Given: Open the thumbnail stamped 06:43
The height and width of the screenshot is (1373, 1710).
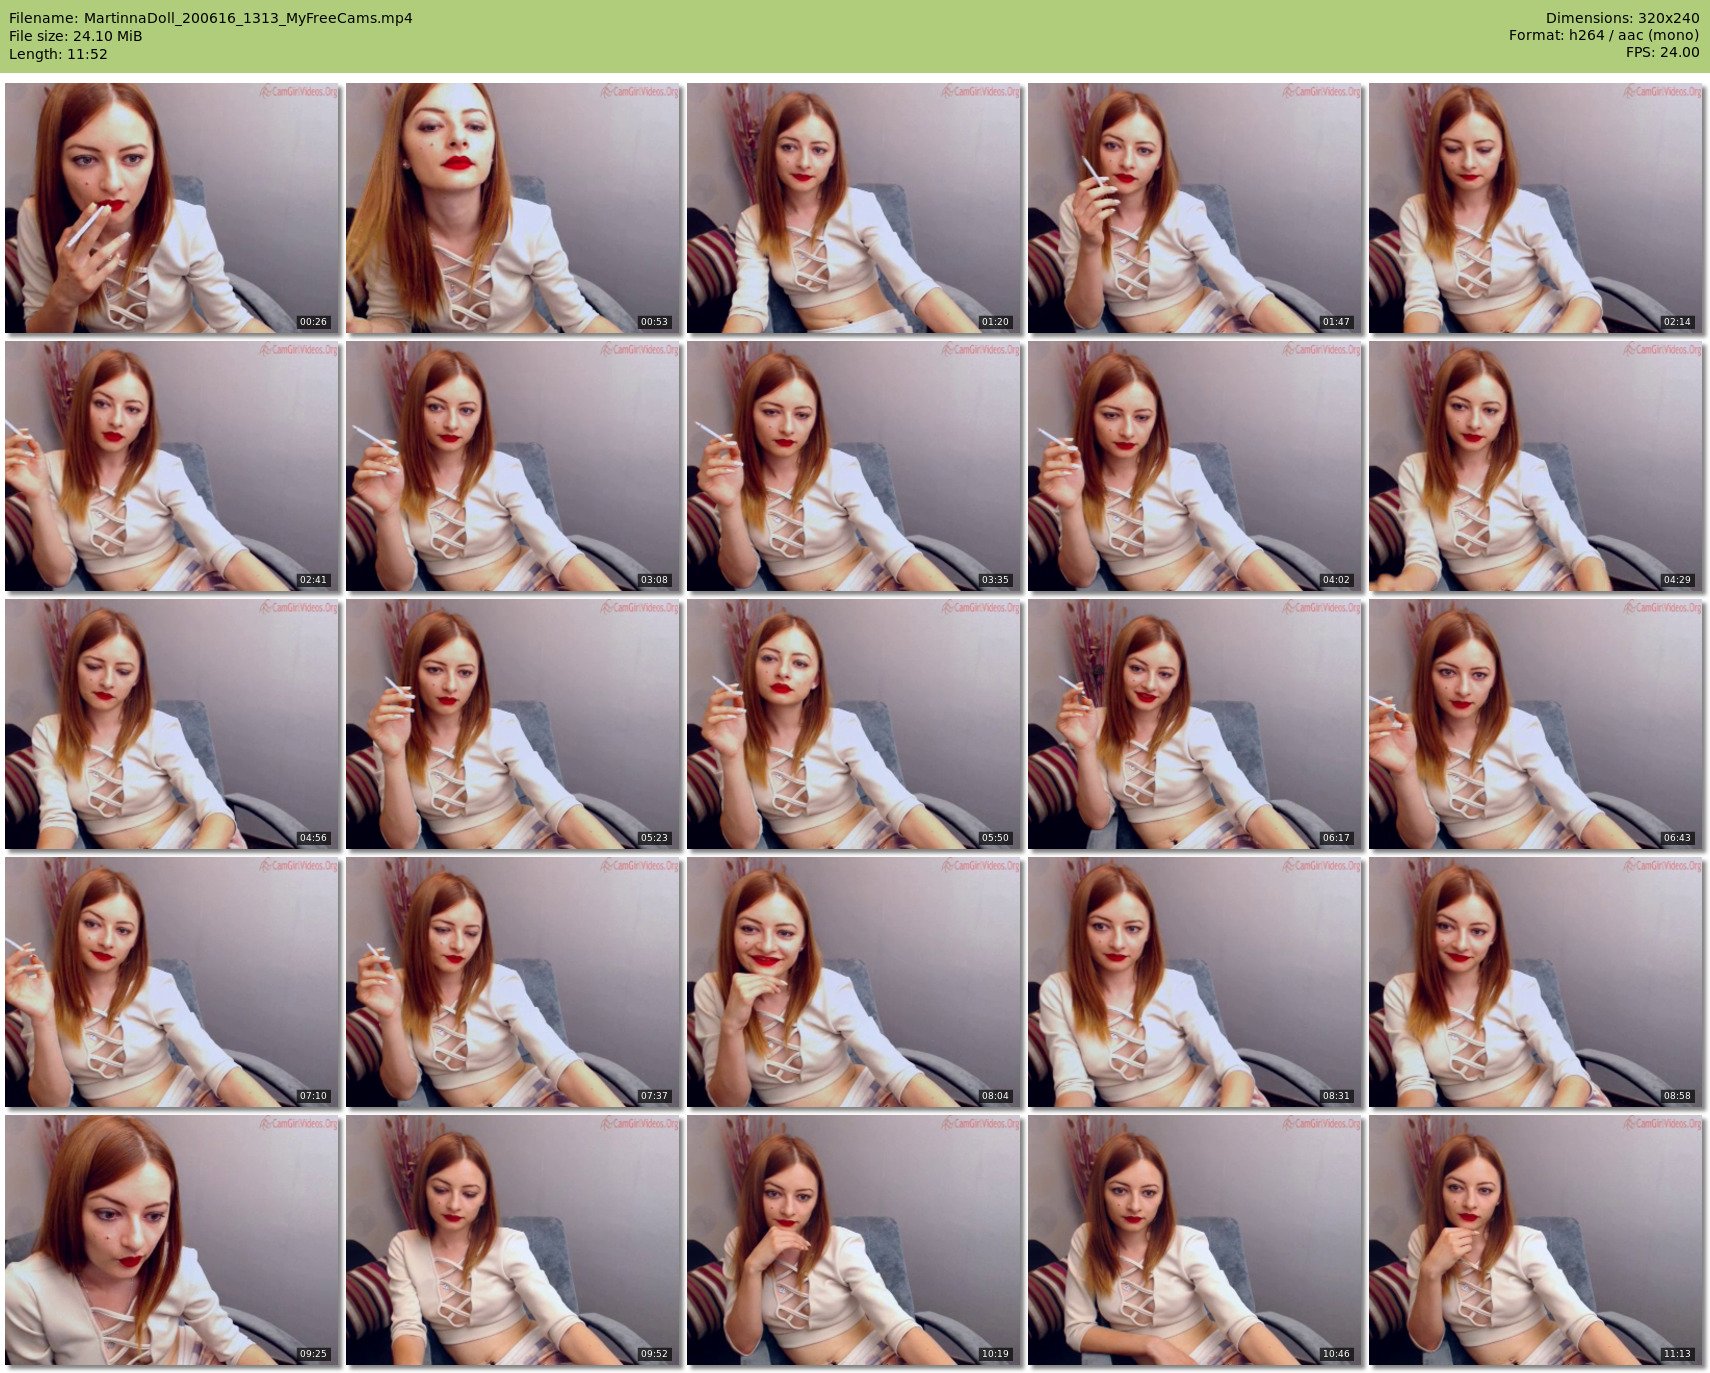Looking at the screenshot, I should click(1536, 724).
